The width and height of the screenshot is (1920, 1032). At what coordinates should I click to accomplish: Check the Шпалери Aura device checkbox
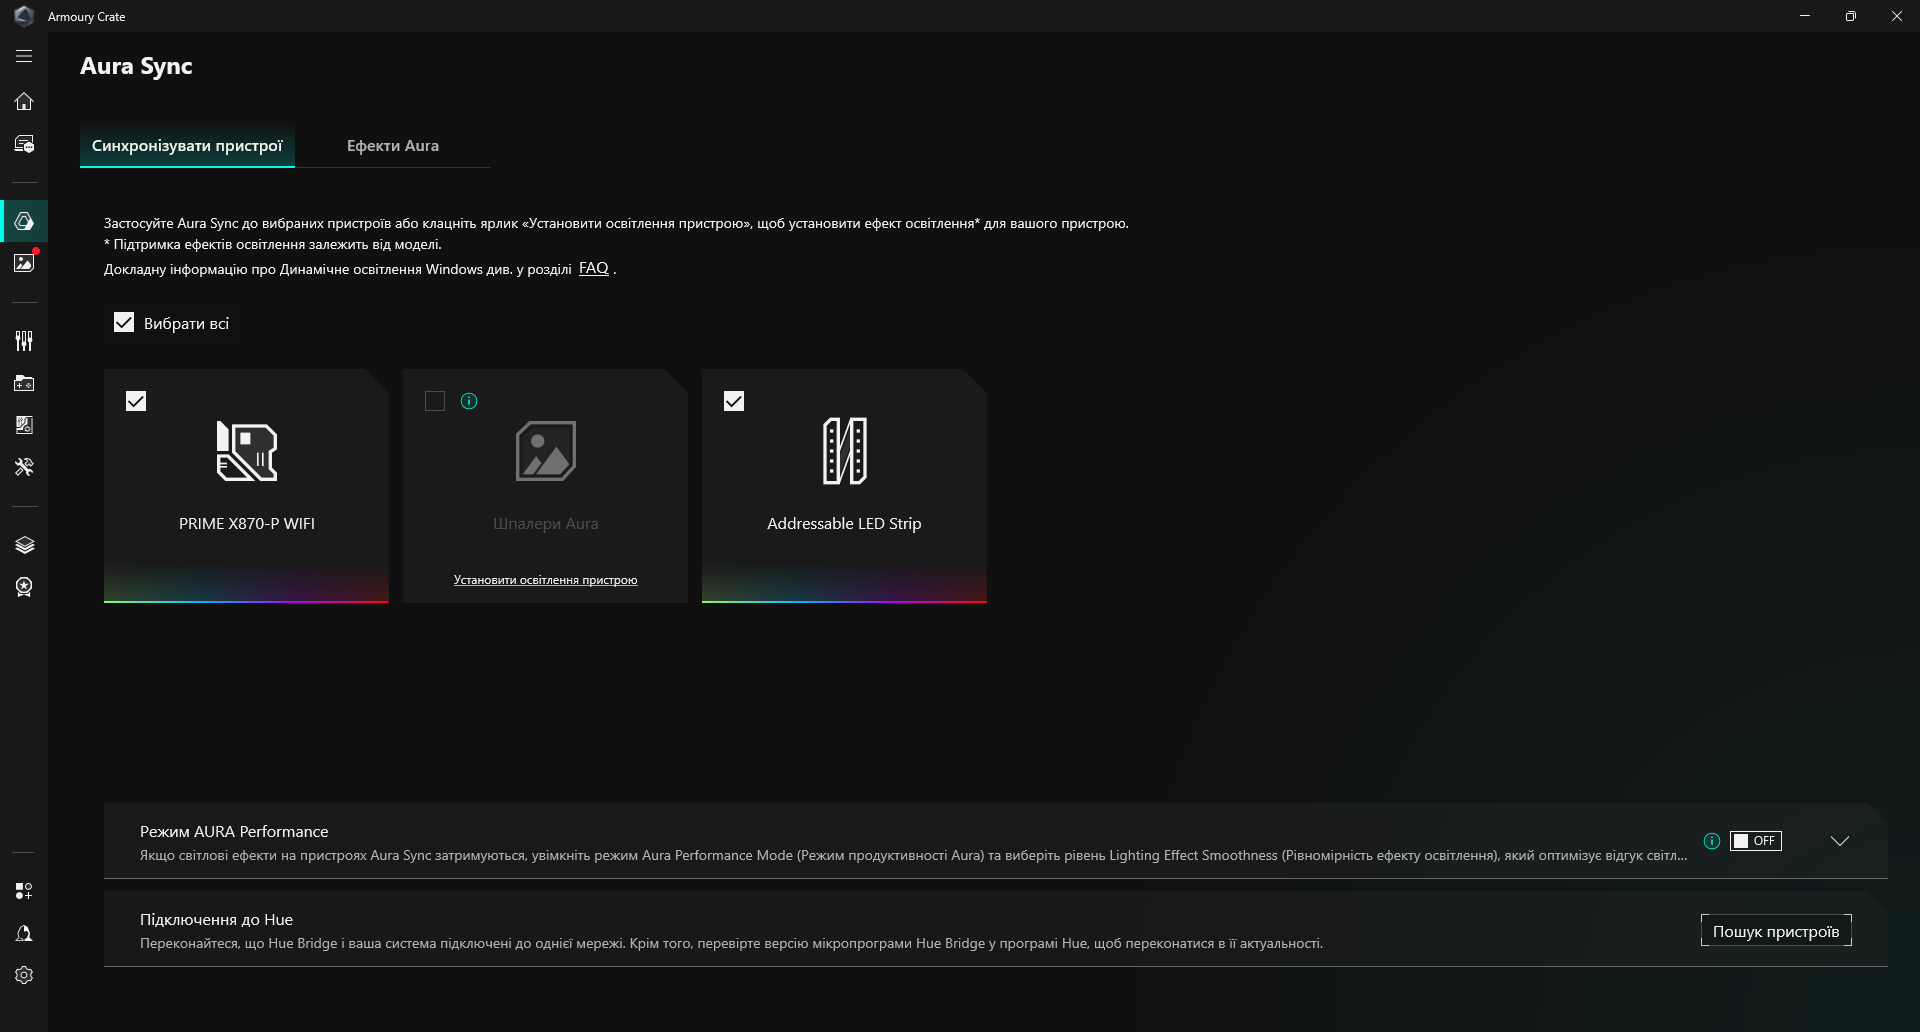[x=435, y=401]
